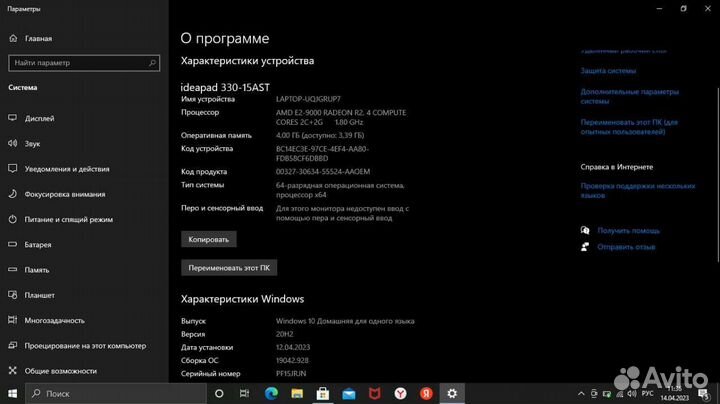This screenshot has width=720, height=404.
Task: Switch the РУС input language indicator
Action: pos(647,393)
